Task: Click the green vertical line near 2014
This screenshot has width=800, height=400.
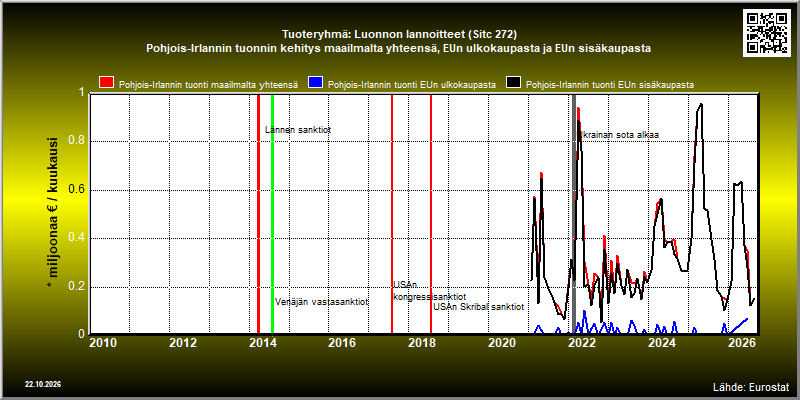Action: click(x=272, y=214)
